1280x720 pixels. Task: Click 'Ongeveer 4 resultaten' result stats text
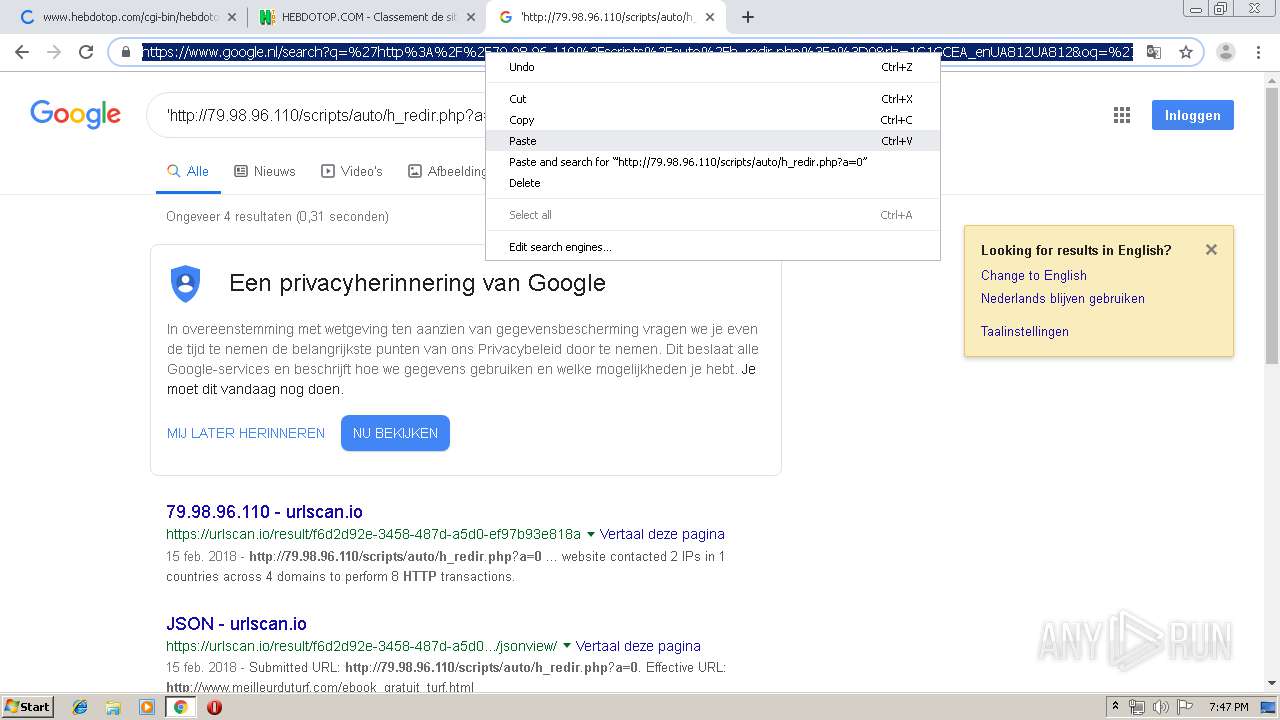[277, 216]
